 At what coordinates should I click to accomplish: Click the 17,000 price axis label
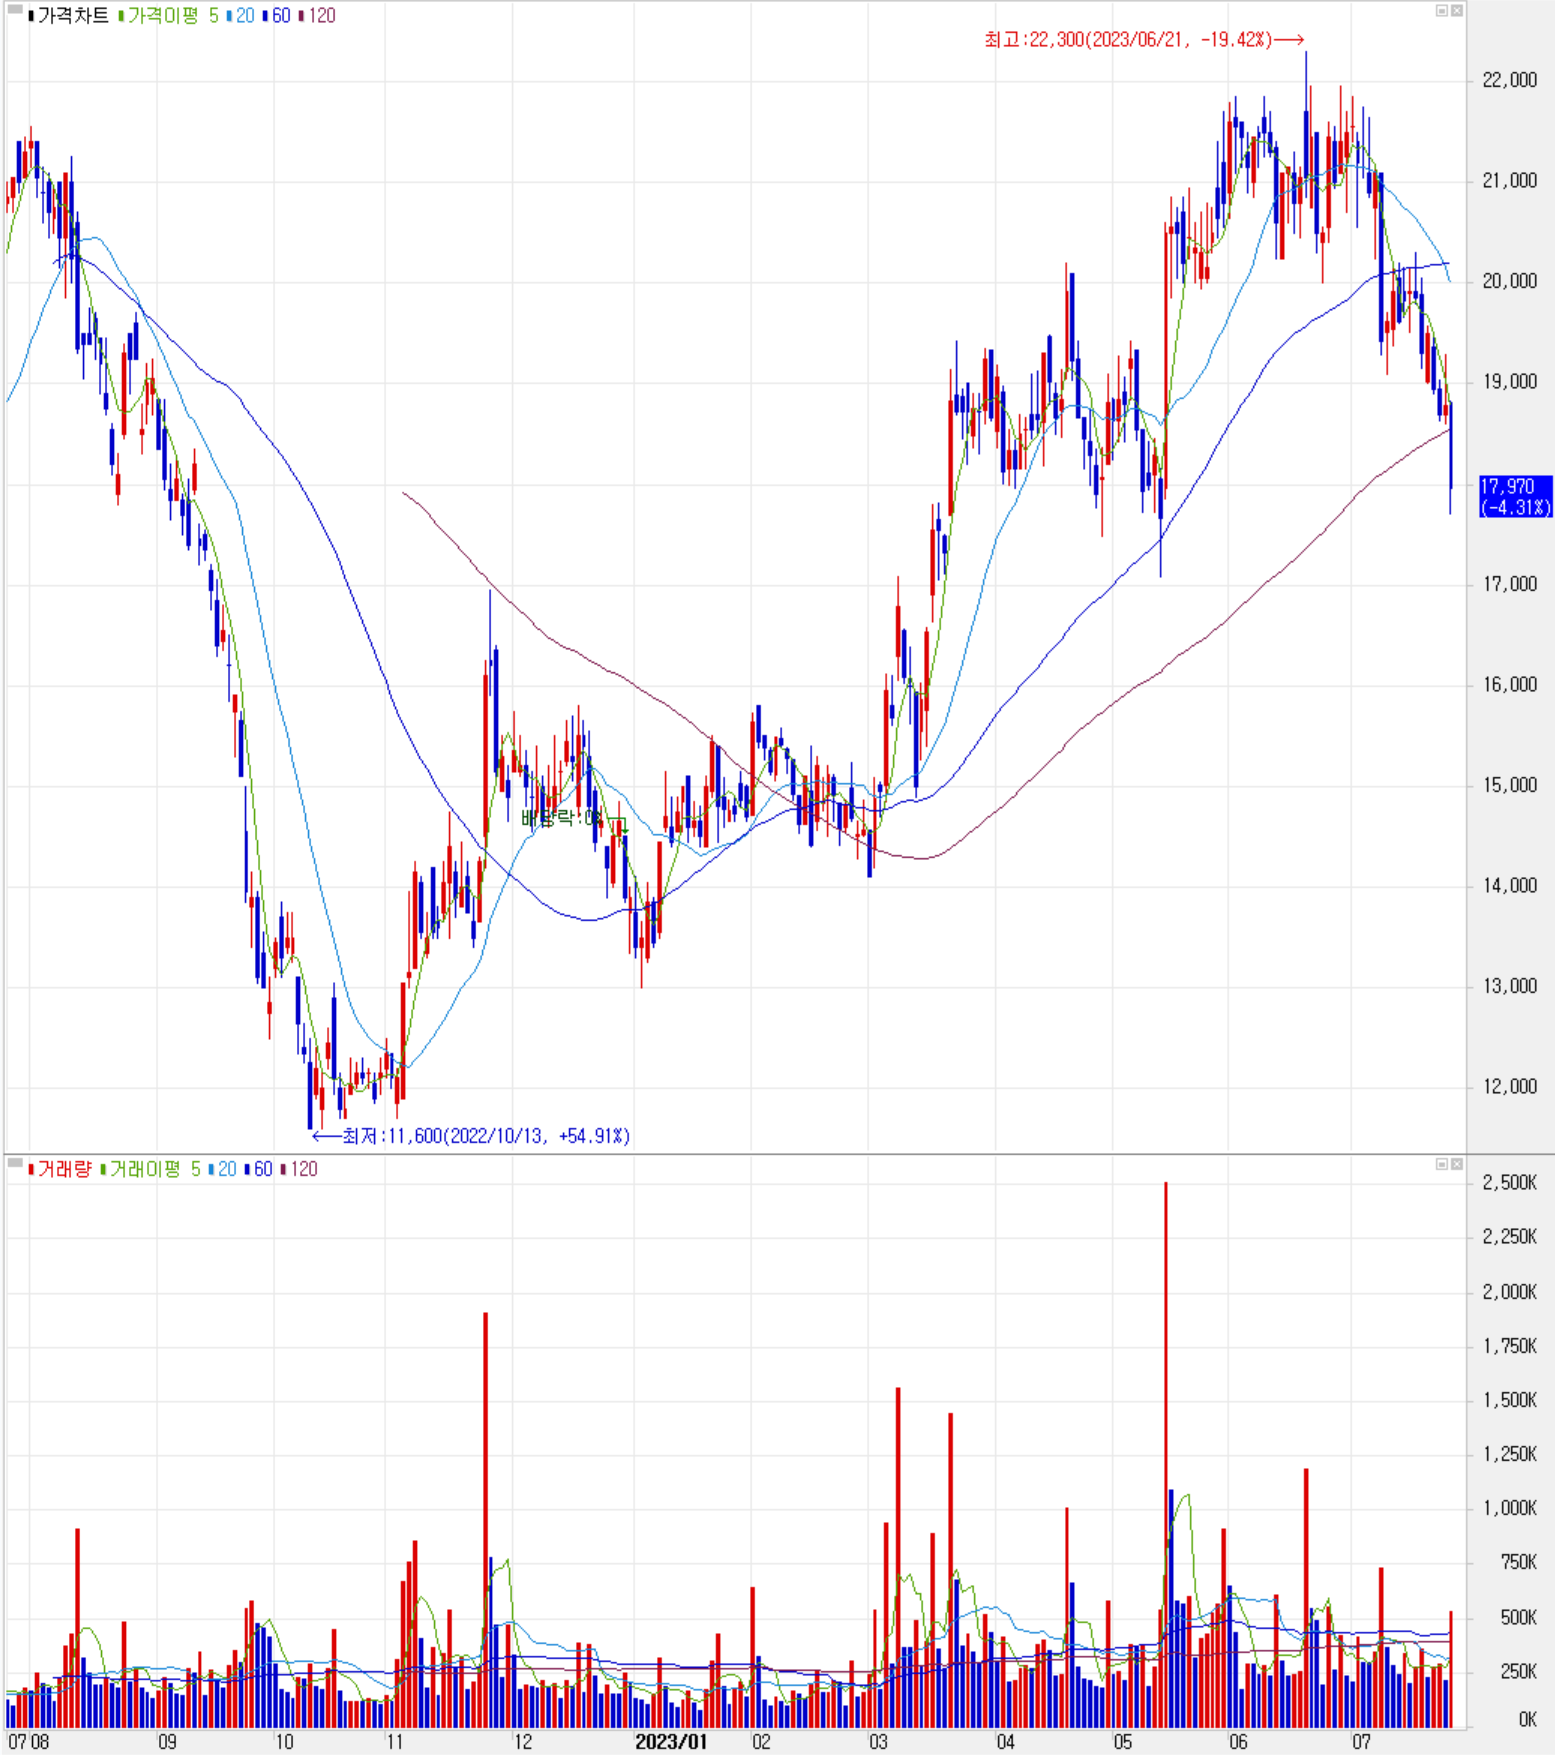1509,584
